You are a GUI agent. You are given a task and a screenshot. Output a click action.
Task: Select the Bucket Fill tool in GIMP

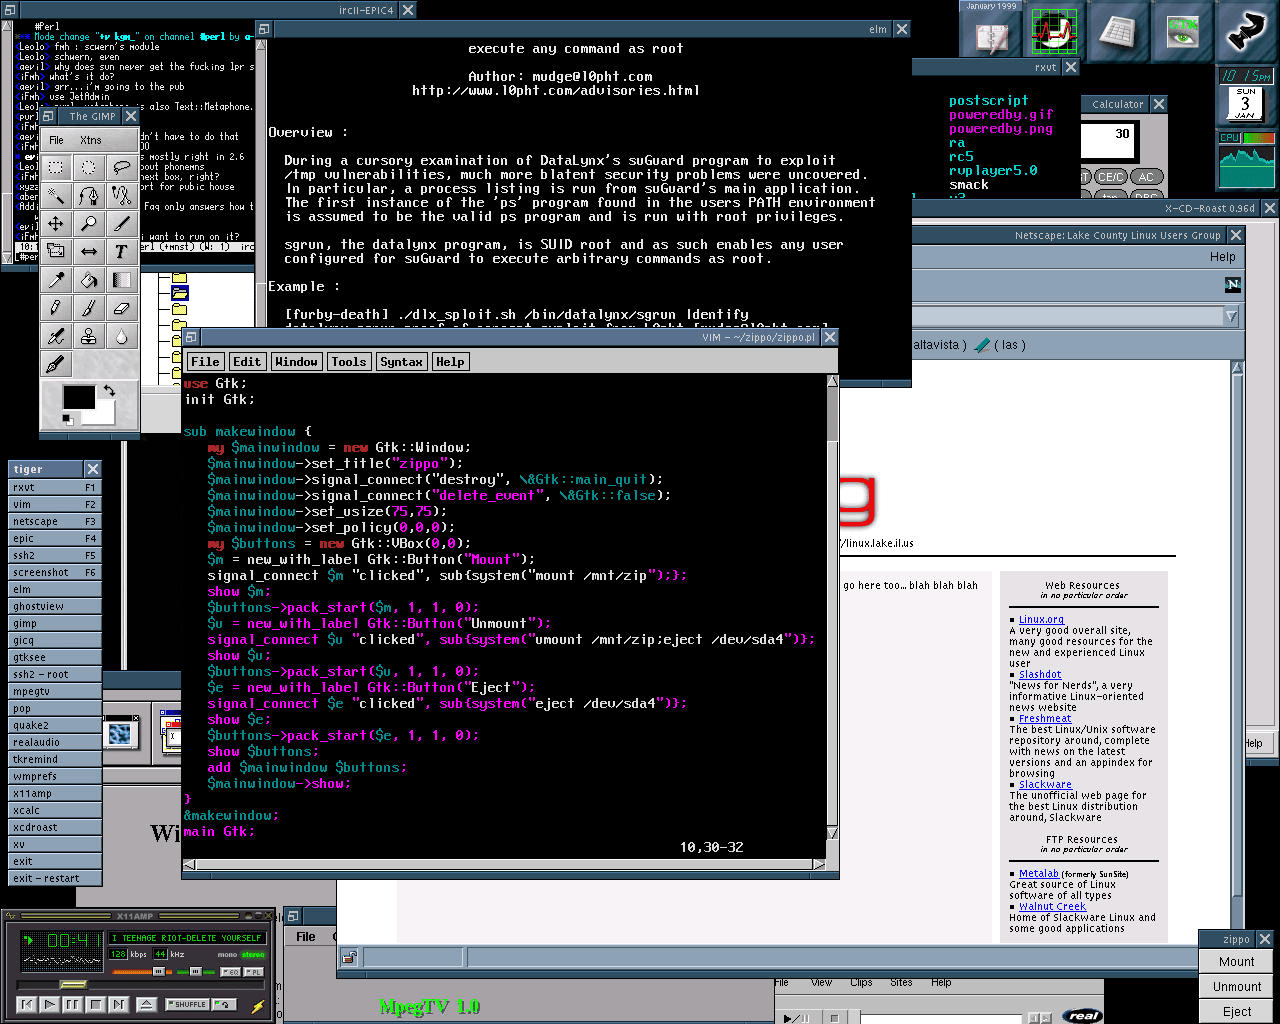pyautogui.click(x=89, y=280)
